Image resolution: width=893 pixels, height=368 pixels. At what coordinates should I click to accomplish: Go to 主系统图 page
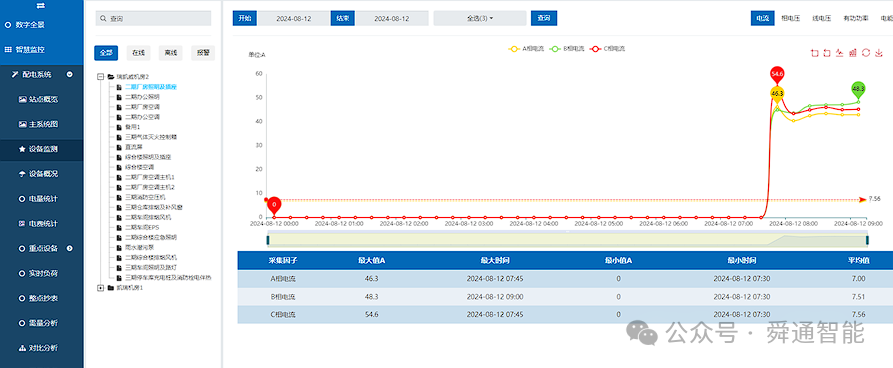42,124
